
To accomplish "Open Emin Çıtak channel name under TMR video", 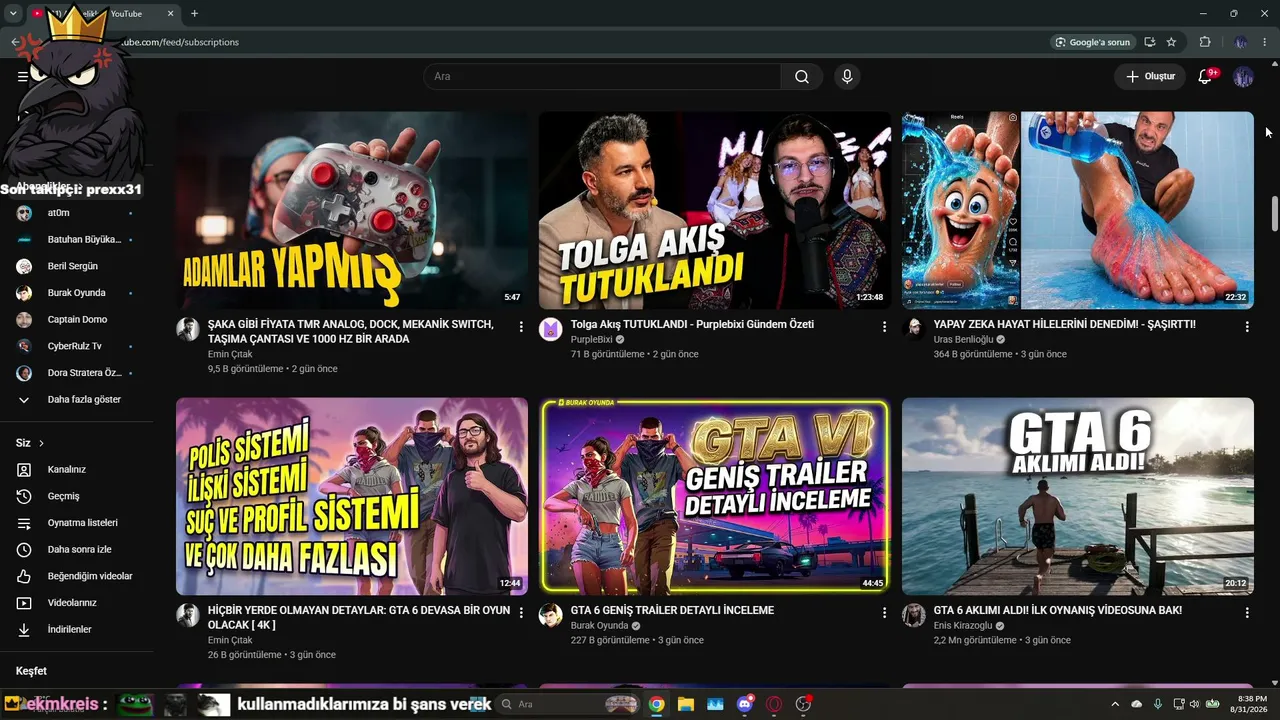I will (x=230, y=354).
